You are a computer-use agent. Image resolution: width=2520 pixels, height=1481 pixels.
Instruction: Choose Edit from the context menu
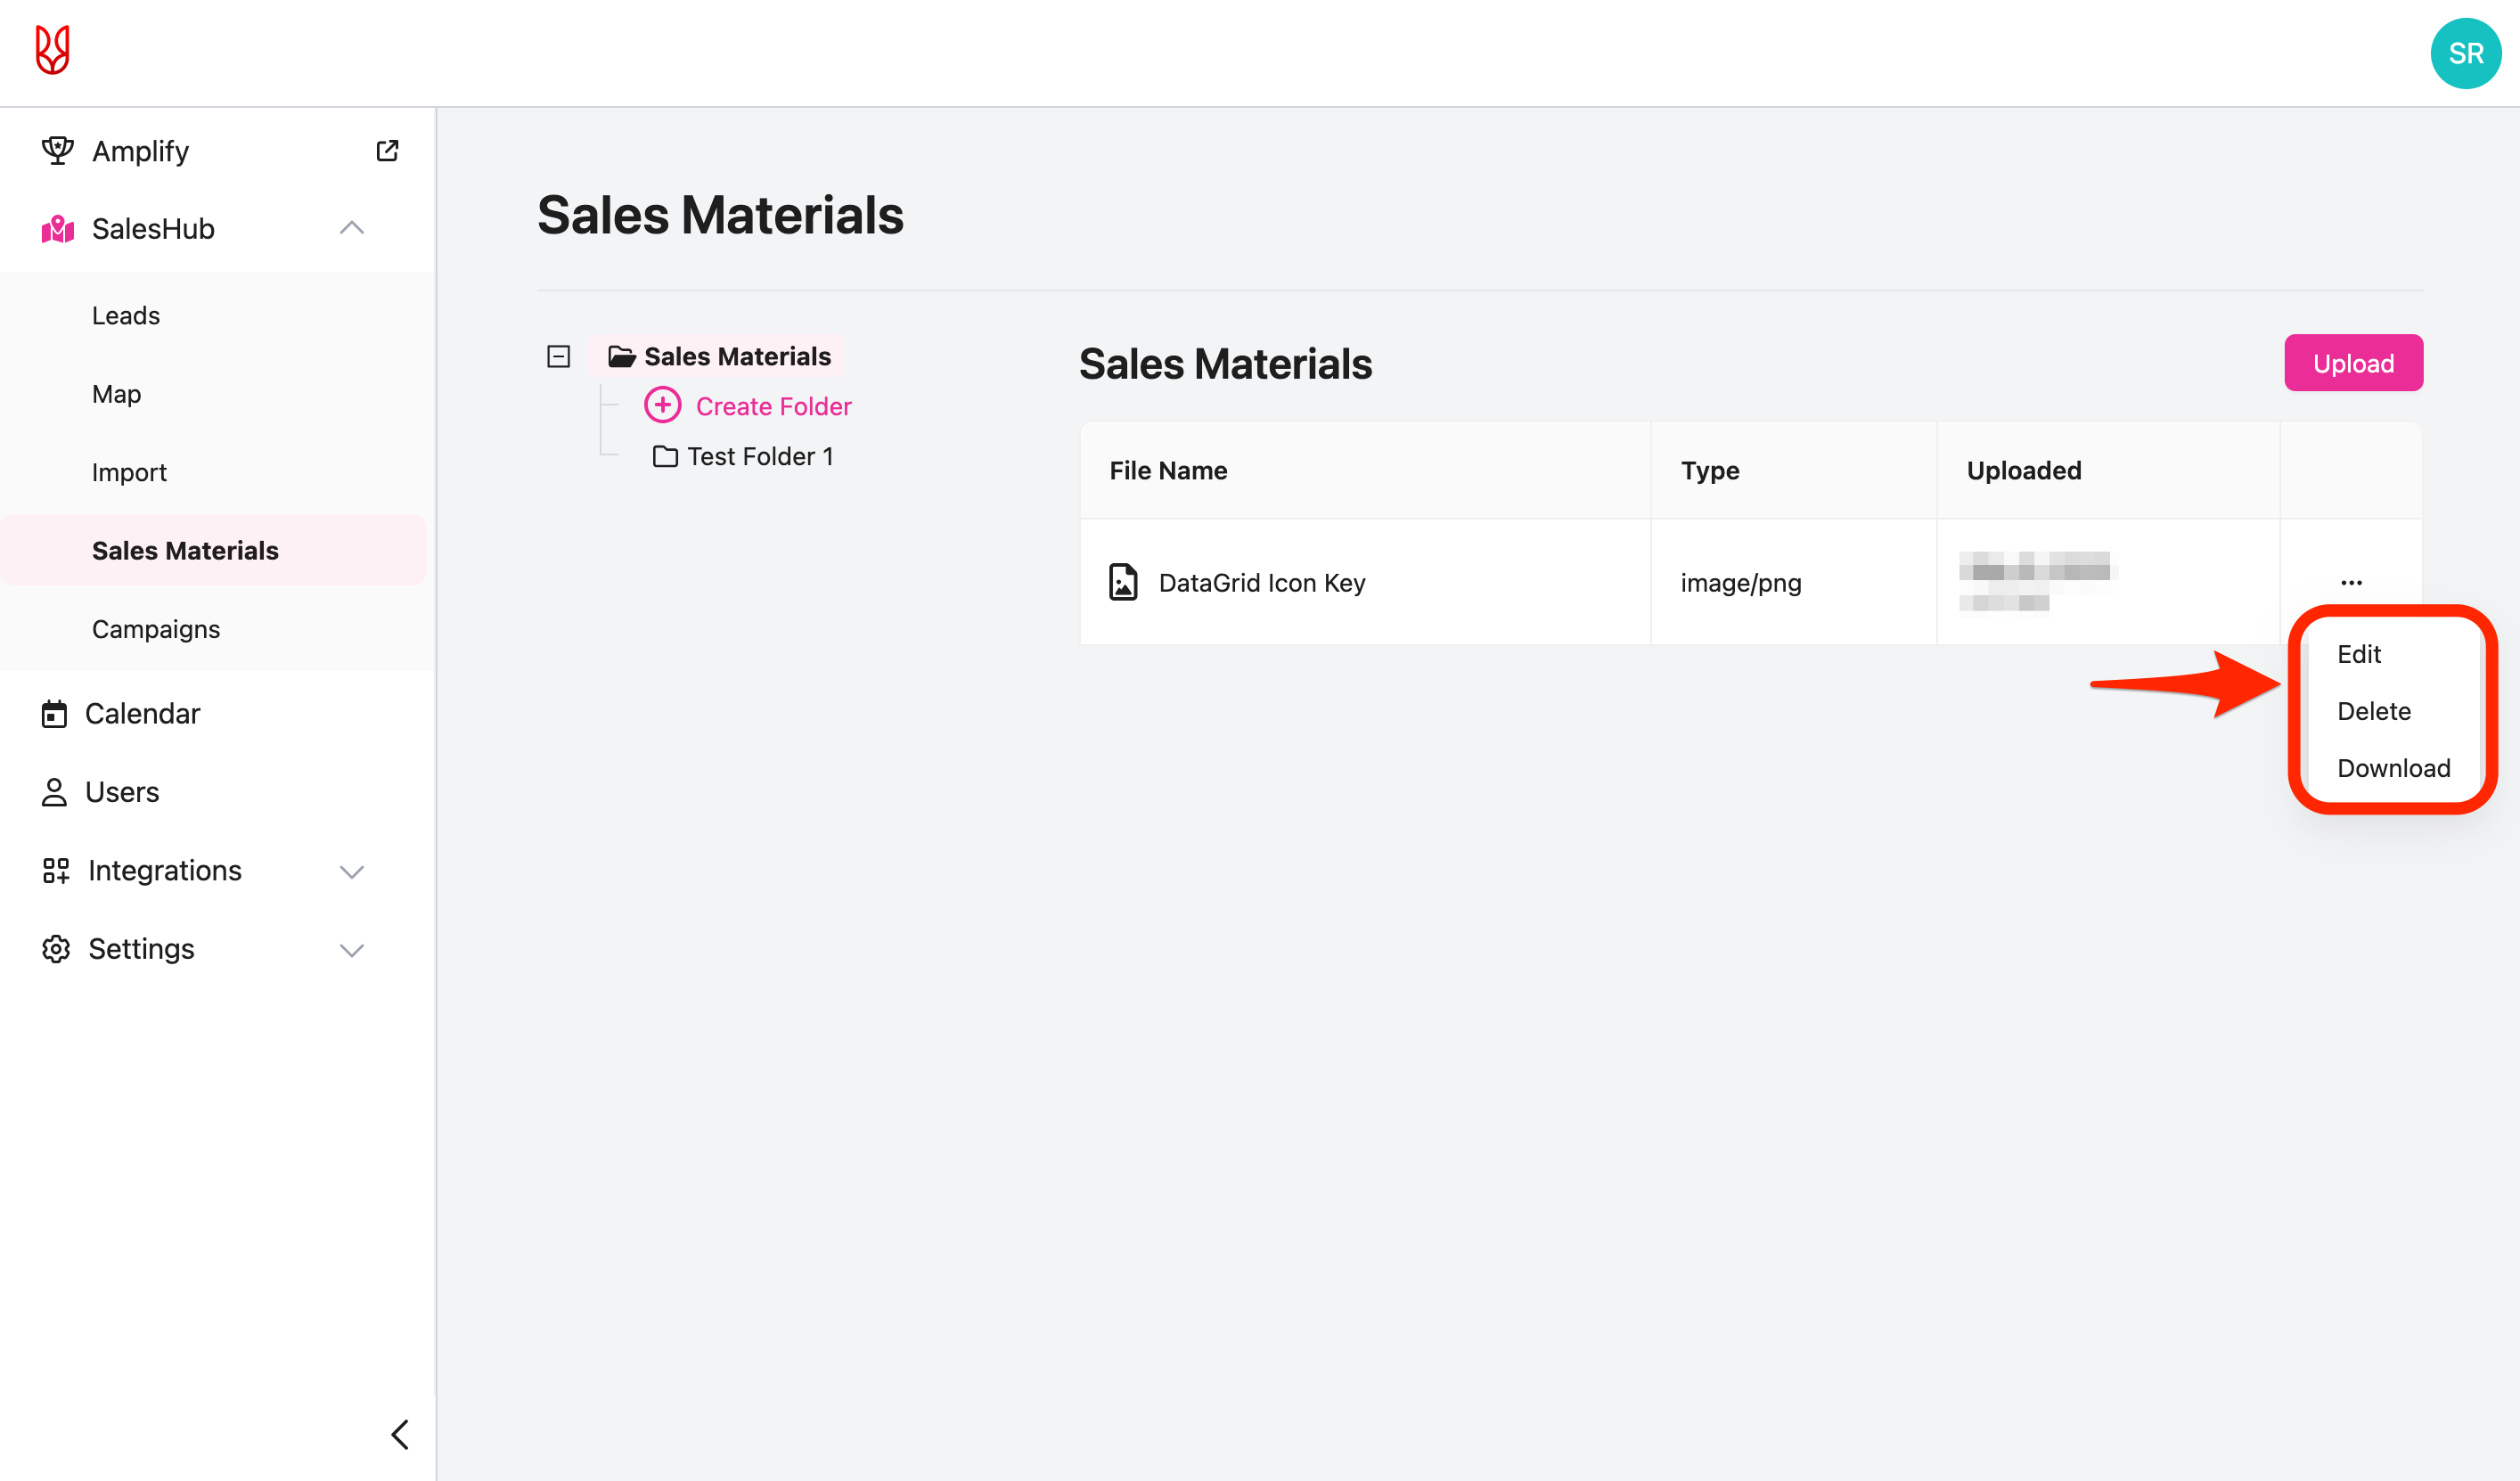[x=2359, y=653]
